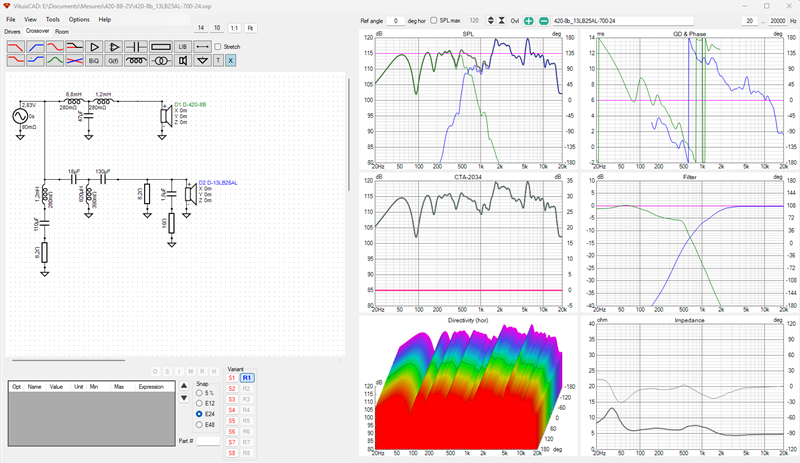Add a driver speaker icon to the schematic
800x463 pixels.
pos(183,61)
